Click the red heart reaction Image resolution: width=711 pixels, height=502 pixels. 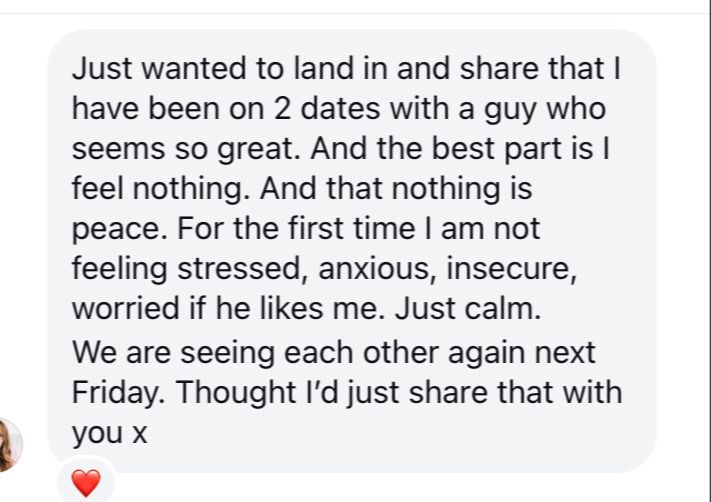coord(87,483)
